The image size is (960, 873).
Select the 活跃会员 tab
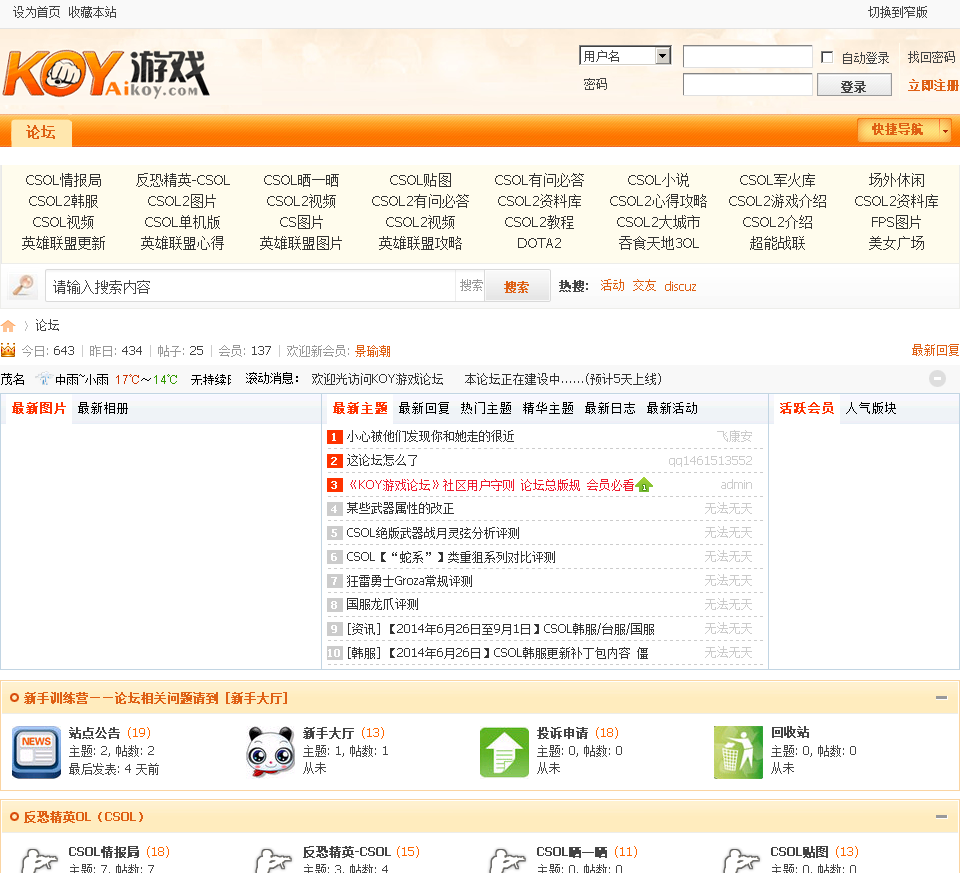click(x=806, y=408)
